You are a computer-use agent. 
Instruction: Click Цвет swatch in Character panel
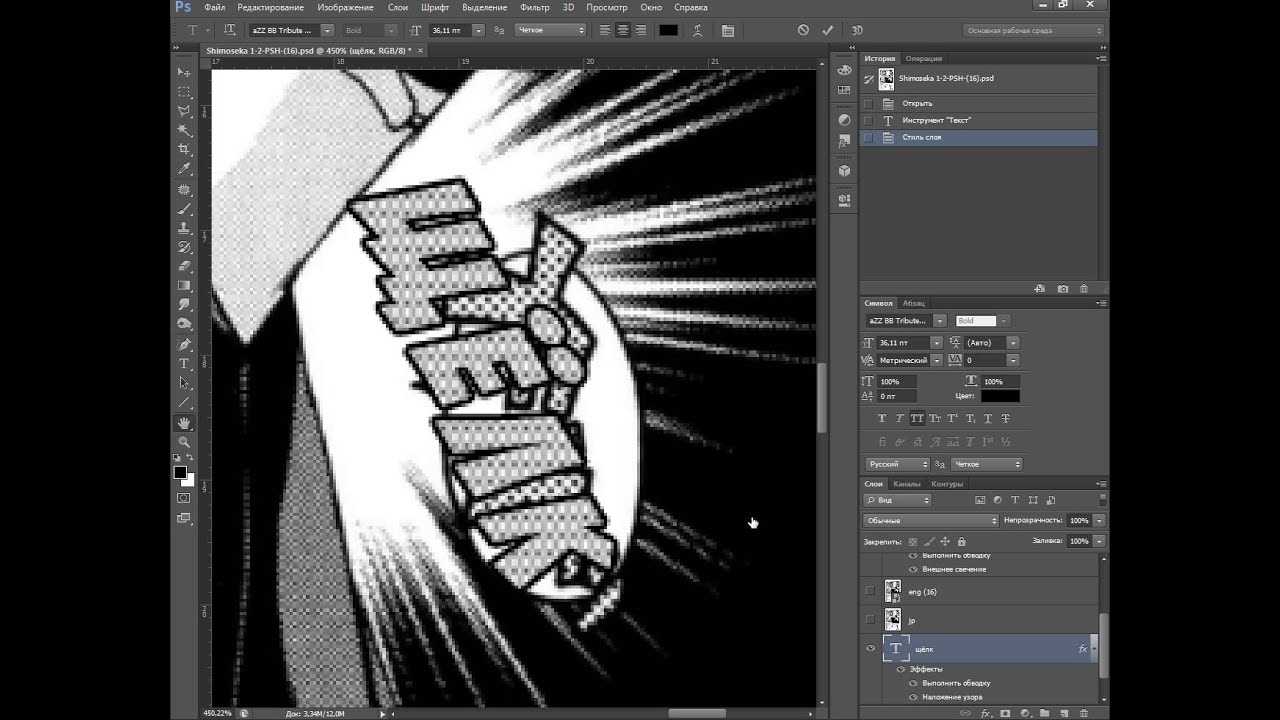click(1000, 396)
